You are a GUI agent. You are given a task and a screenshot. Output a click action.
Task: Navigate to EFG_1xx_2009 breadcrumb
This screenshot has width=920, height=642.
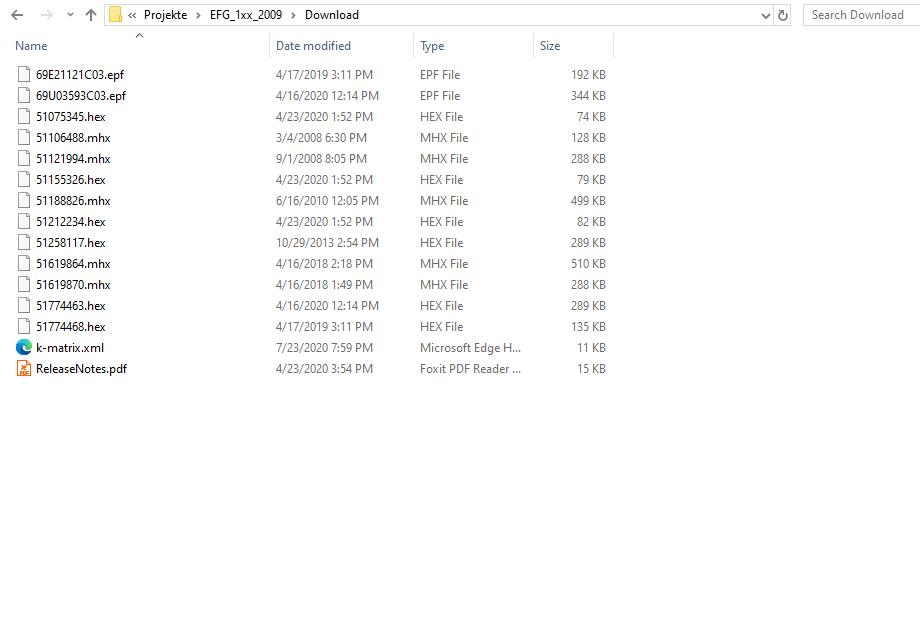pyautogui.click(x=246, y=15)
